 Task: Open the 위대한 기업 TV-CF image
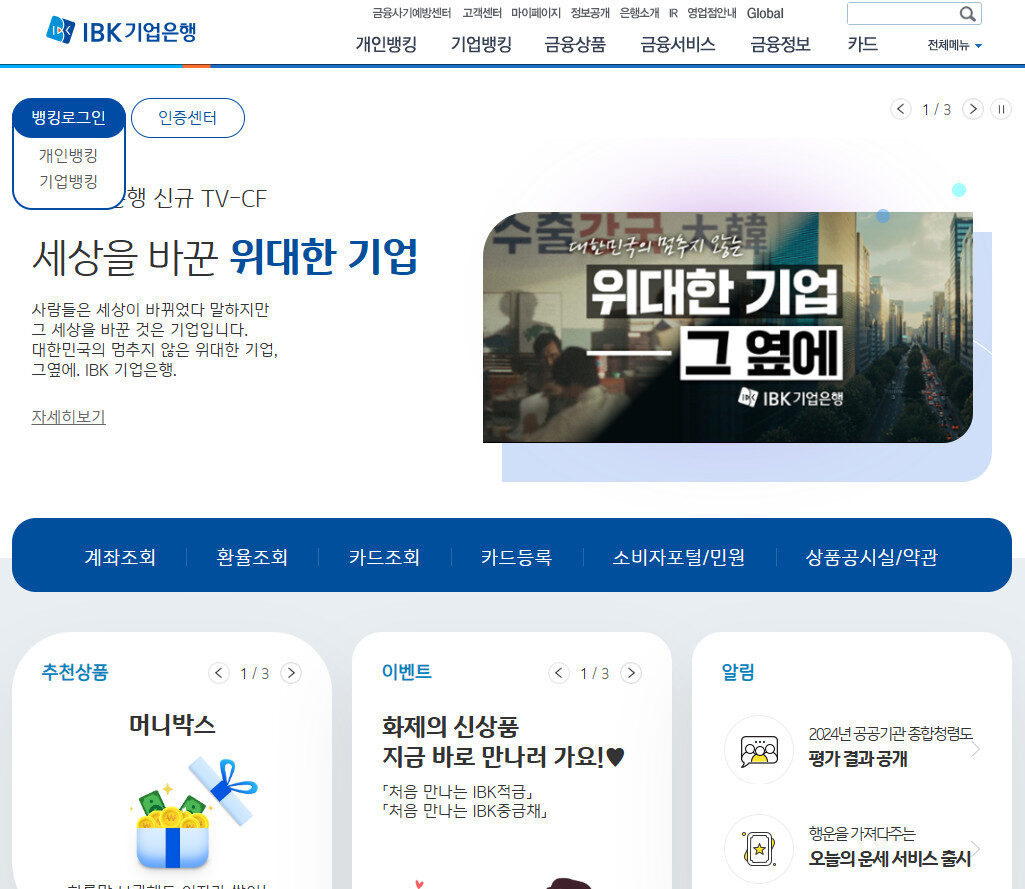(x=728, y=327)
